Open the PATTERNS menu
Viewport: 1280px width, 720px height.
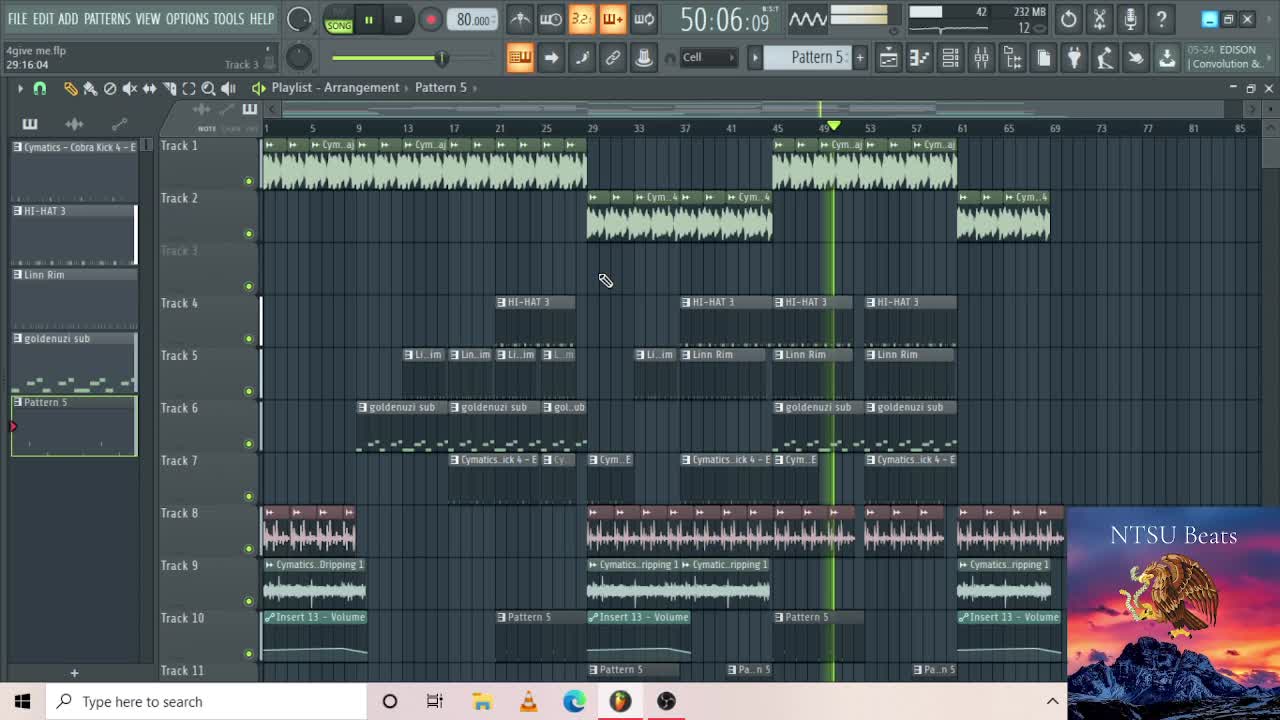107,19
